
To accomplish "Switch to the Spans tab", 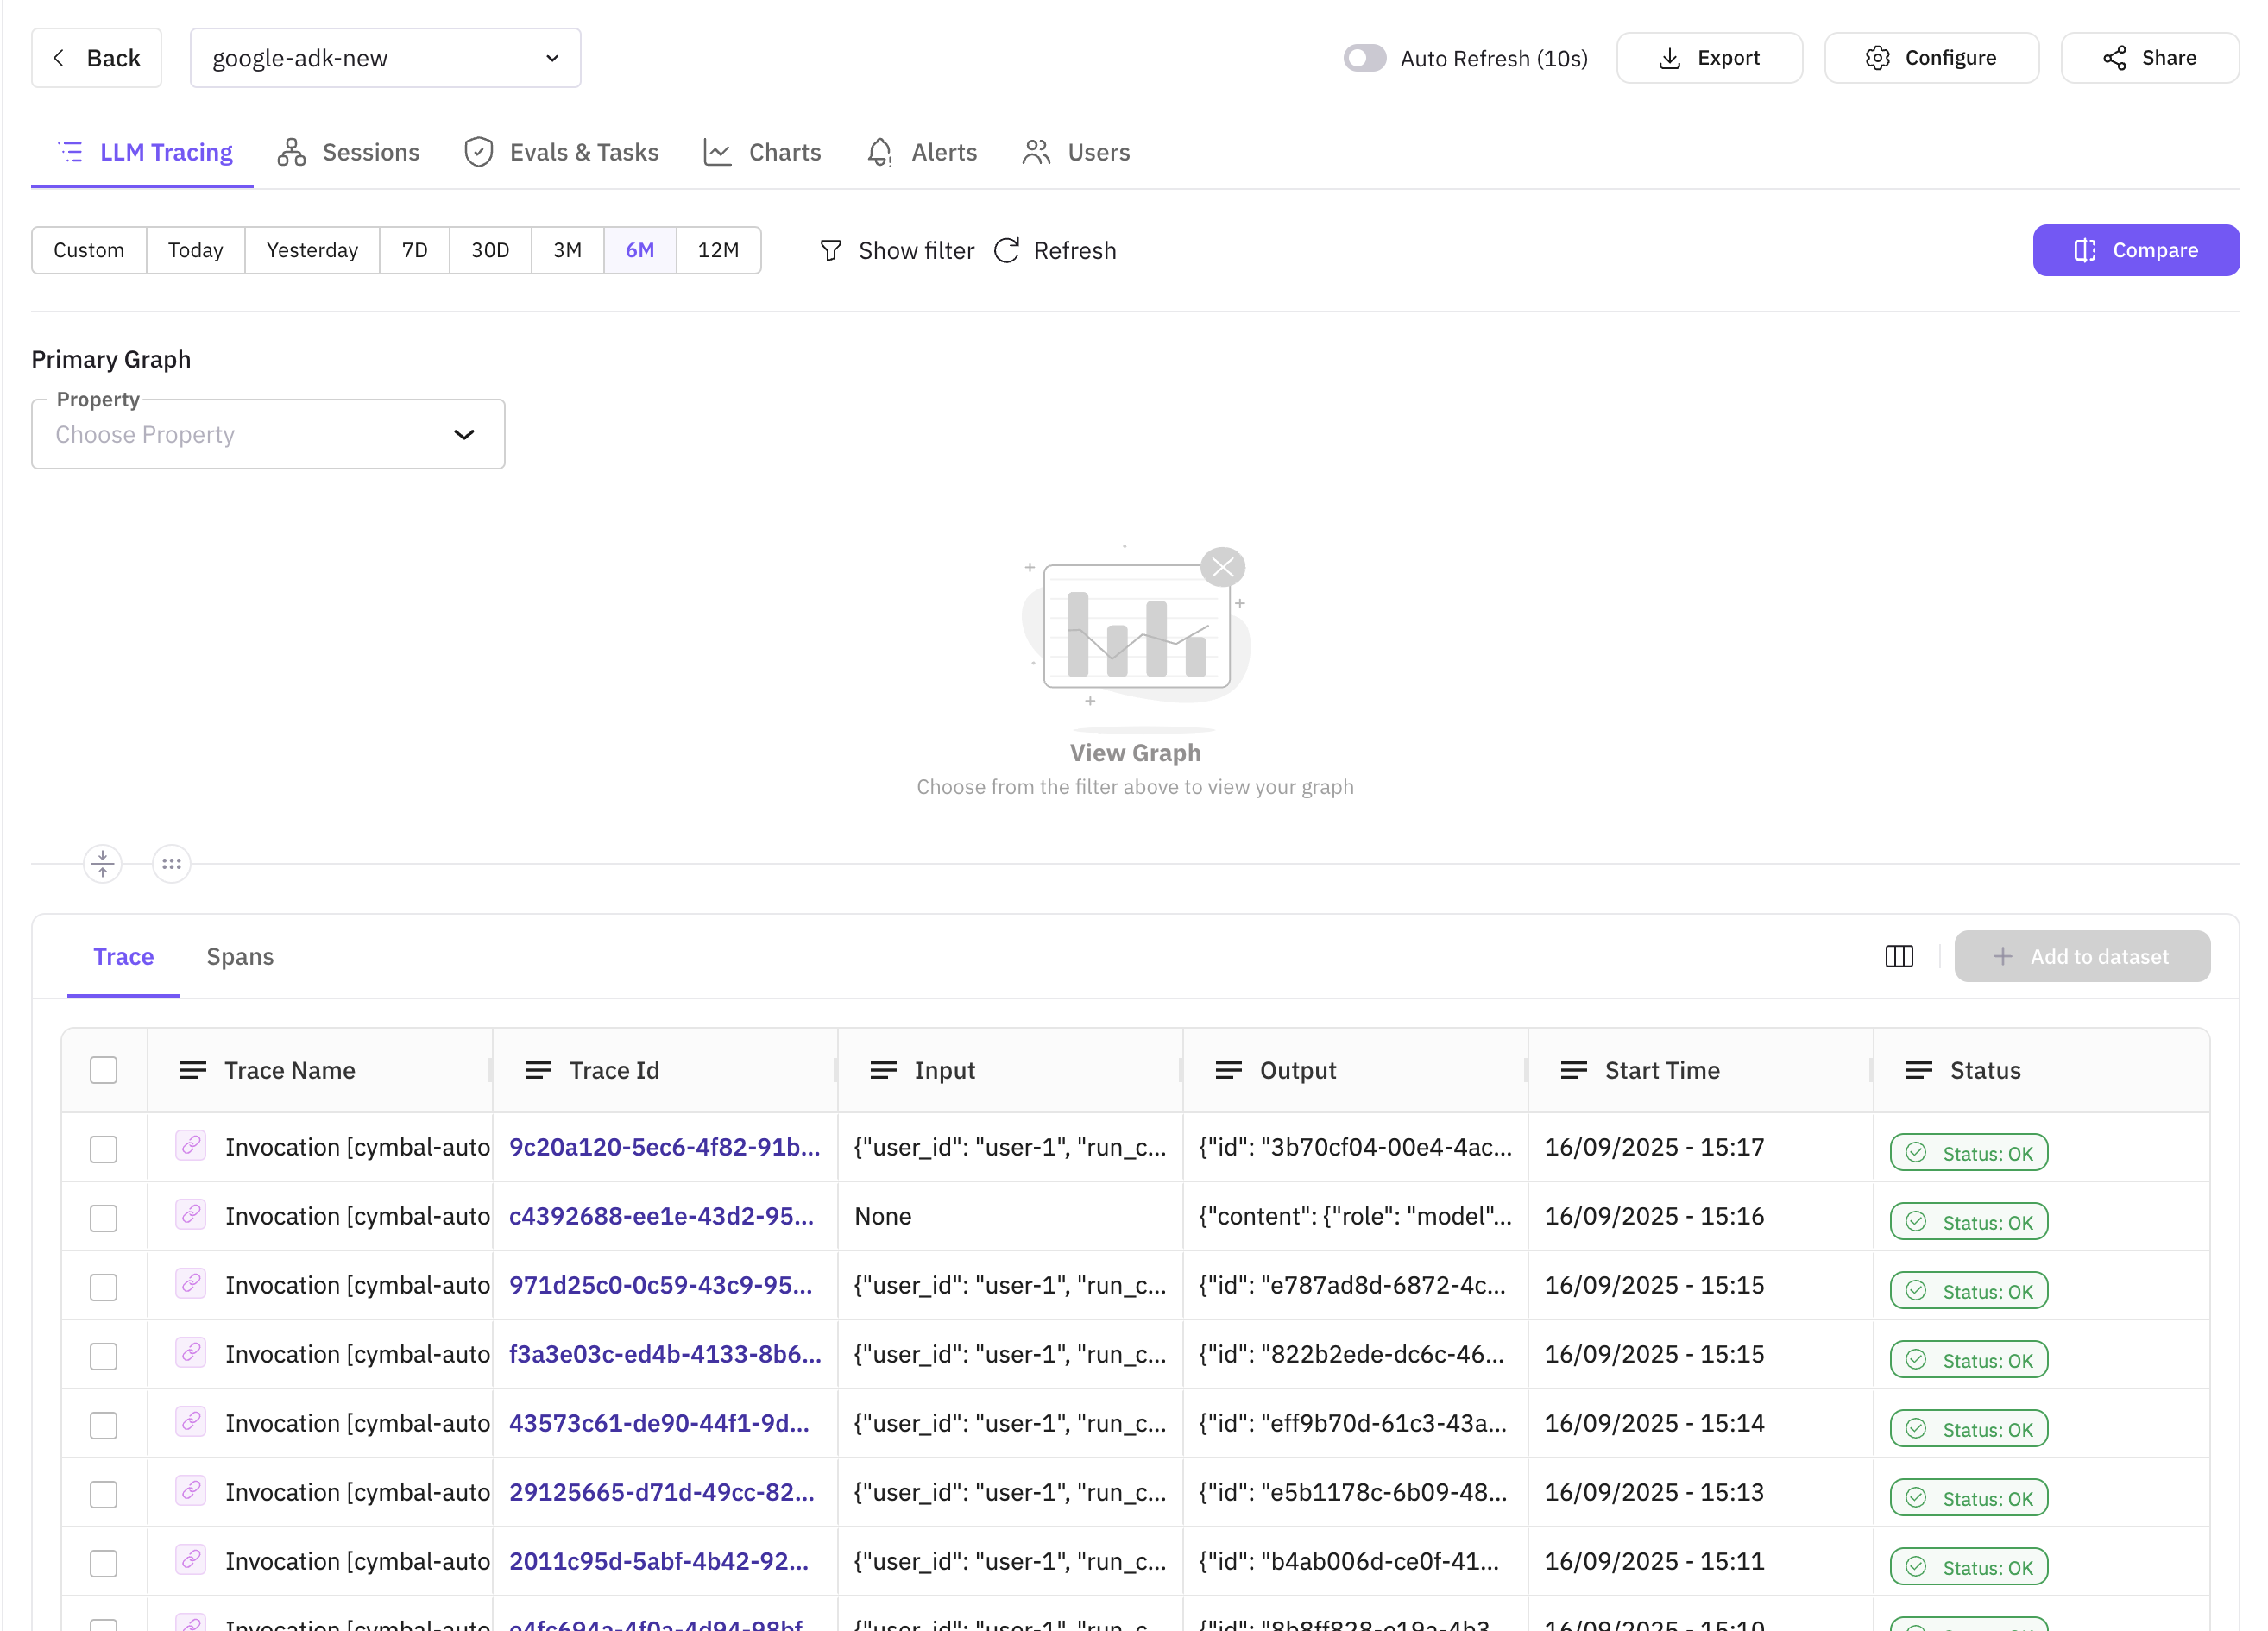I will point(240,956).
